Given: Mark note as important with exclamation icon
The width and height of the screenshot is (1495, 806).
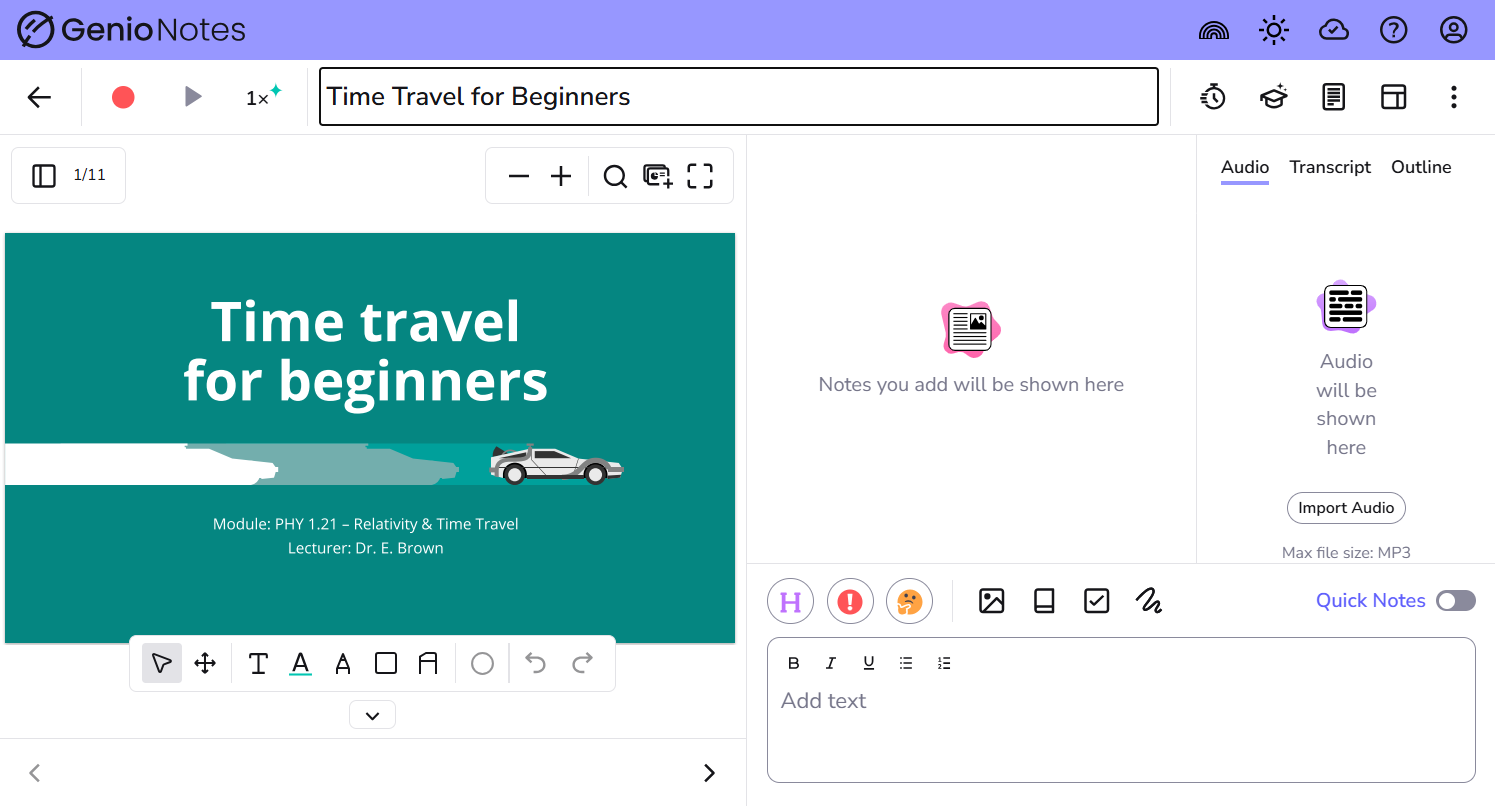Looking at the screenshot, I should click(850, 601).
